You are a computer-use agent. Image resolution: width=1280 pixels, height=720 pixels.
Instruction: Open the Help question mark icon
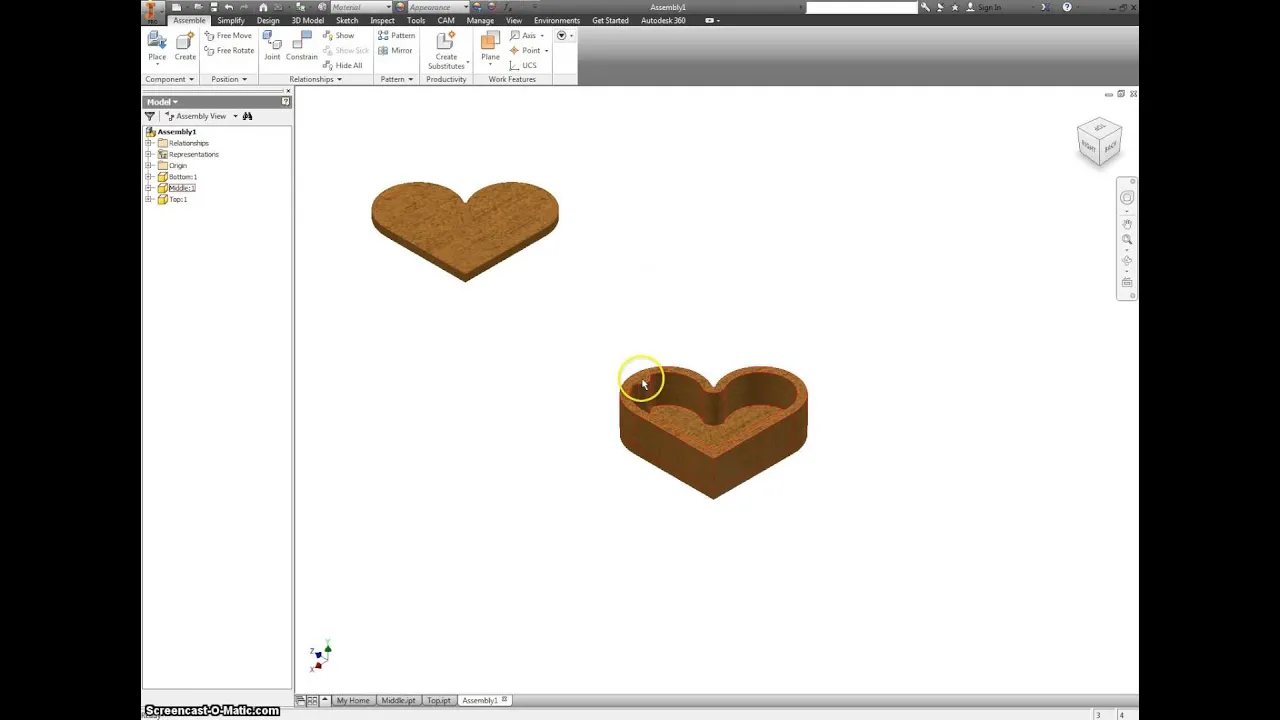pyautogui.click(x=1067, y=7)
